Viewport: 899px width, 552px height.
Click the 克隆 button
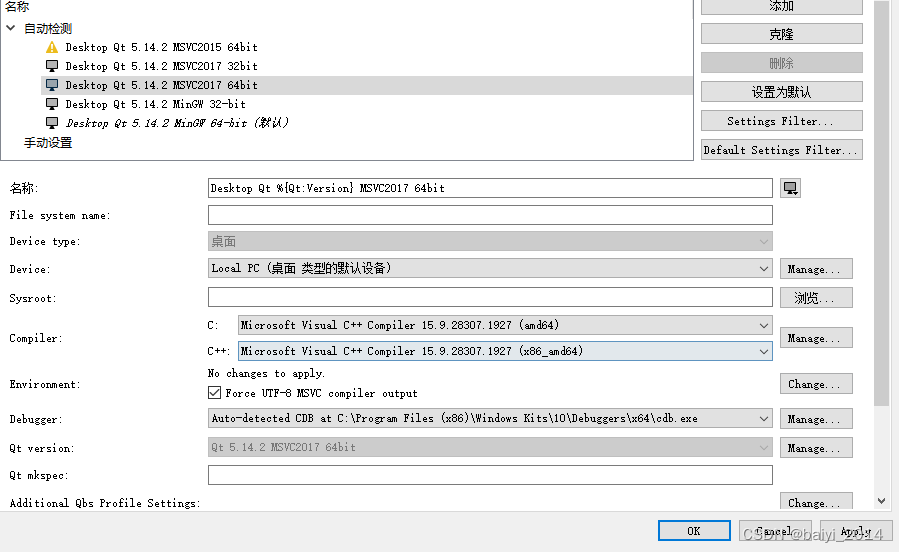pyautogui.click(x=781, y=34)
